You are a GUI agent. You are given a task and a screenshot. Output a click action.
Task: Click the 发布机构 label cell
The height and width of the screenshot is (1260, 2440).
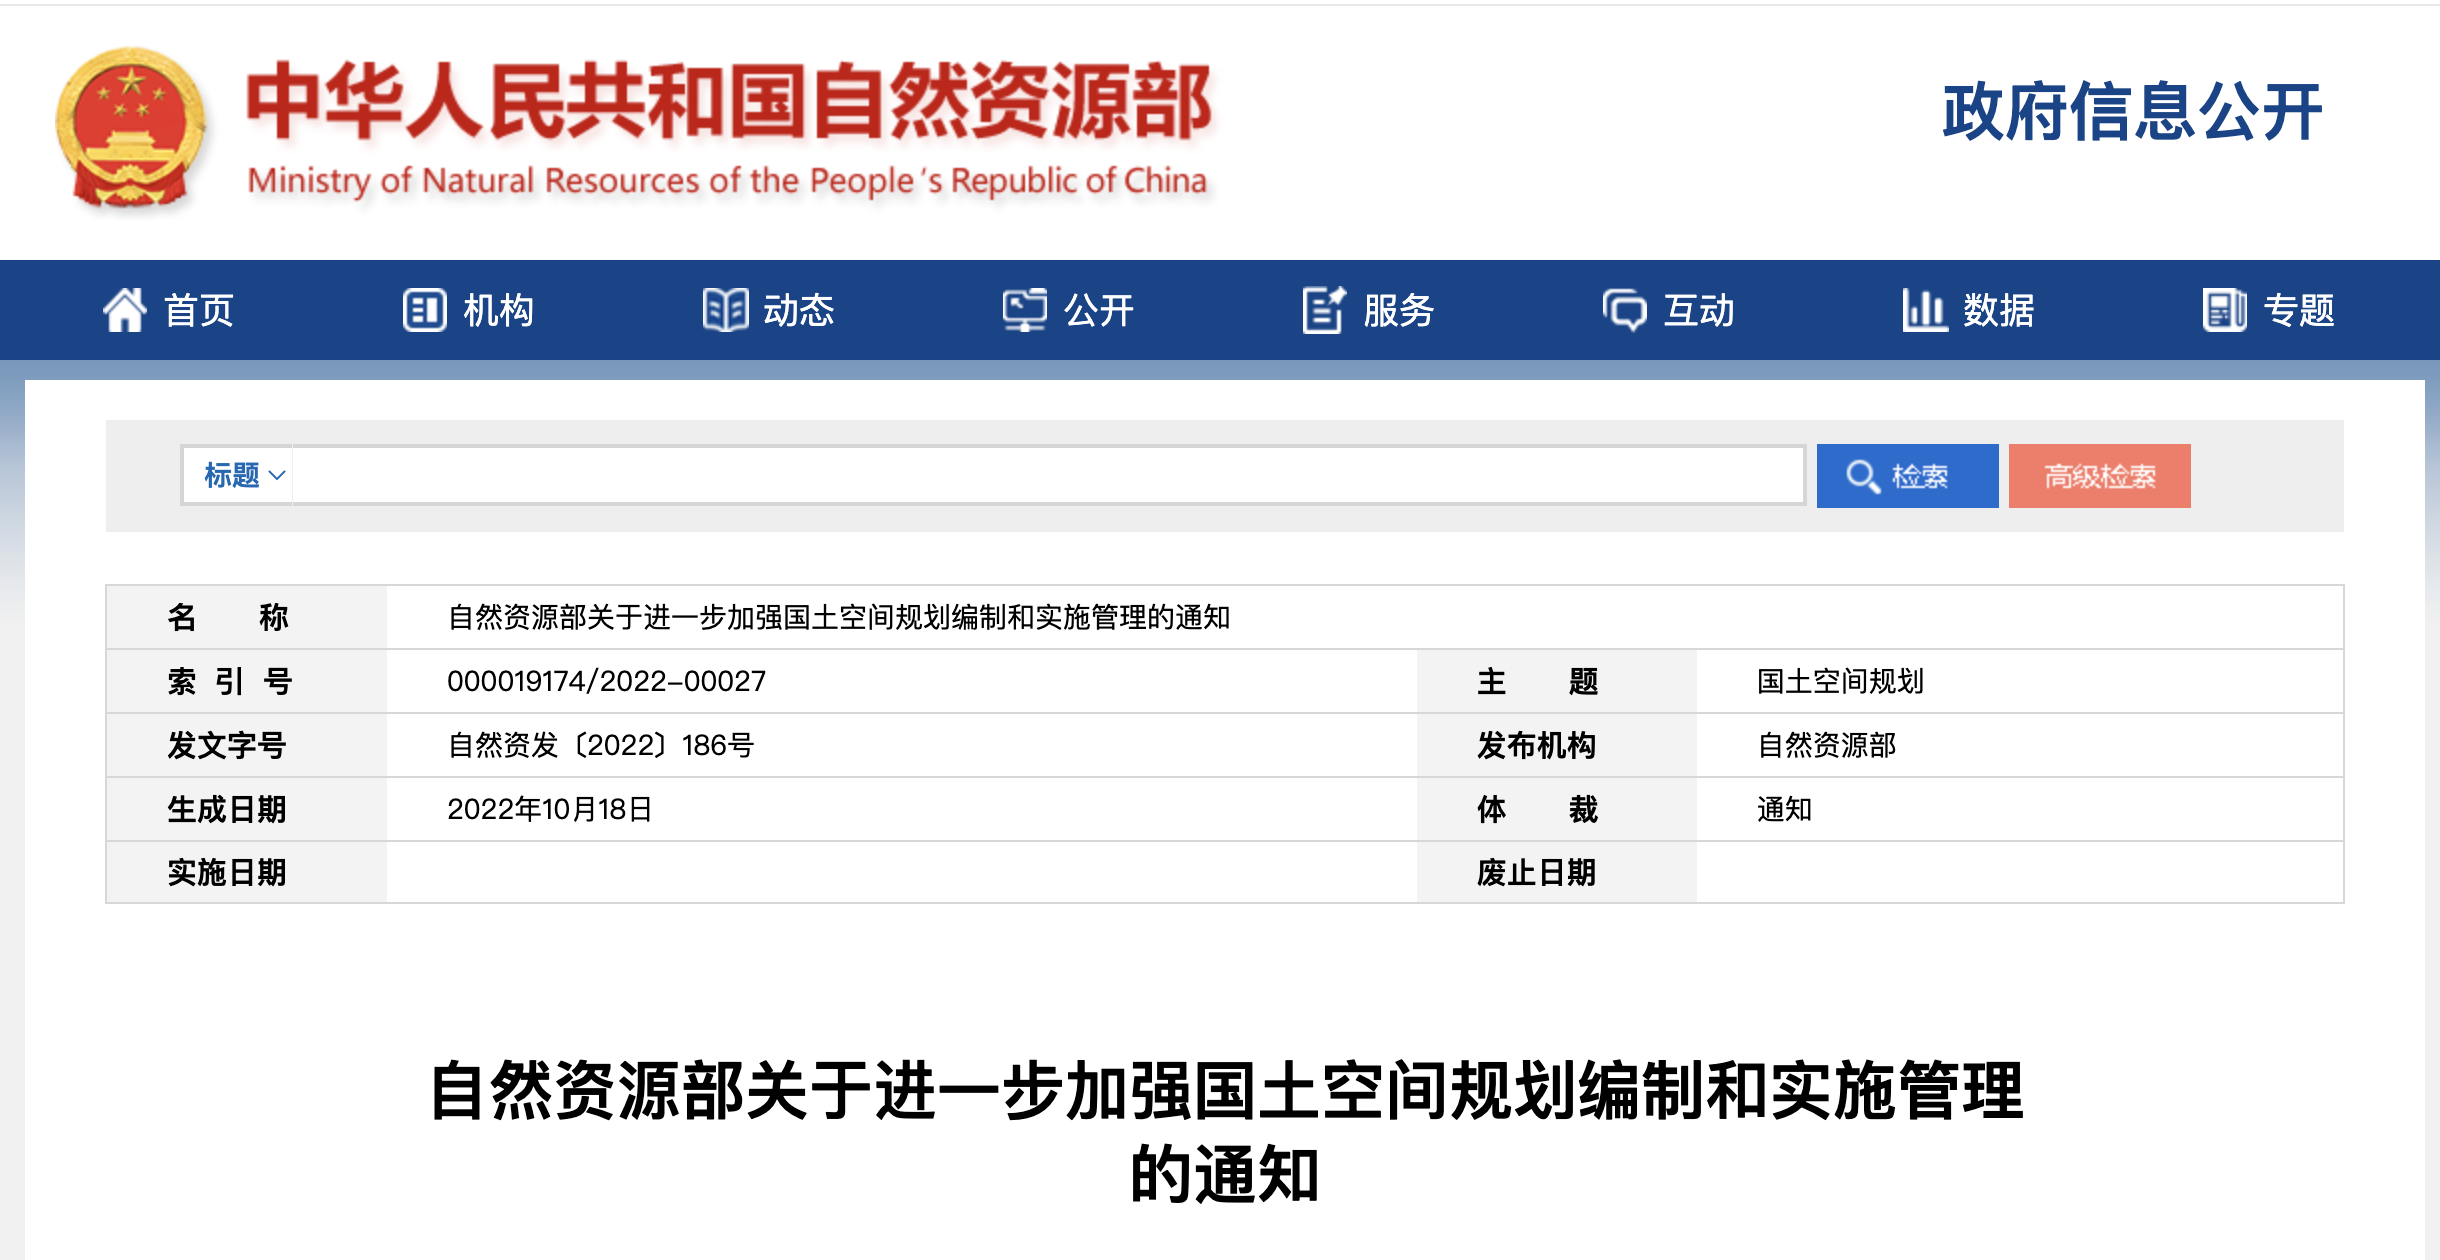point(1557,745)
